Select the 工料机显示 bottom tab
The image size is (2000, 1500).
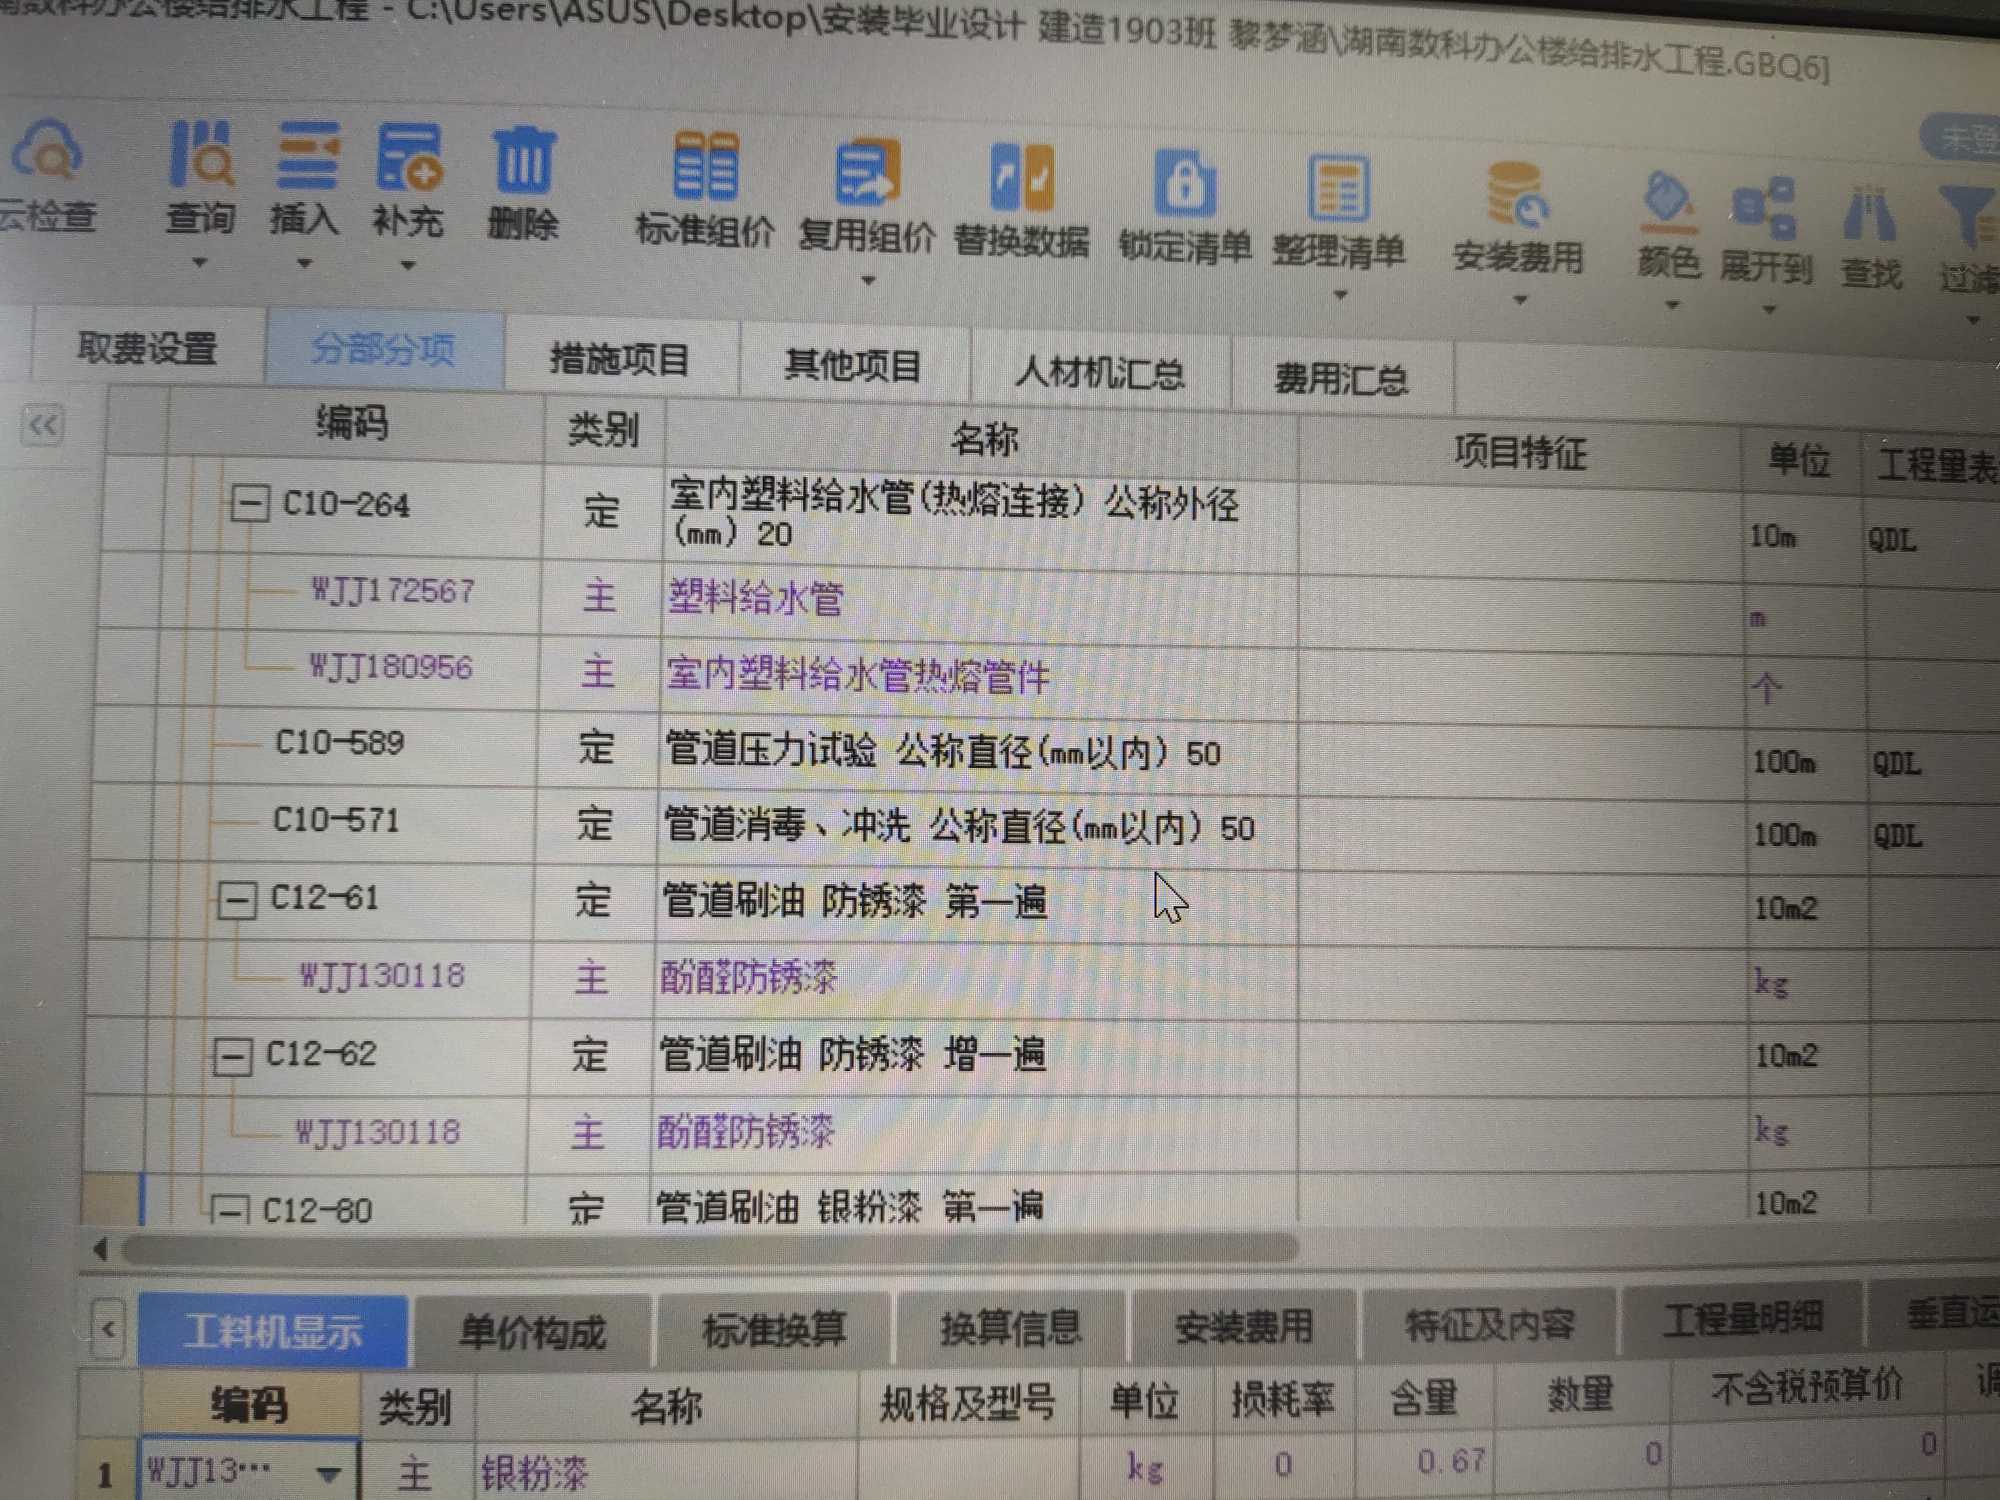272,1332
